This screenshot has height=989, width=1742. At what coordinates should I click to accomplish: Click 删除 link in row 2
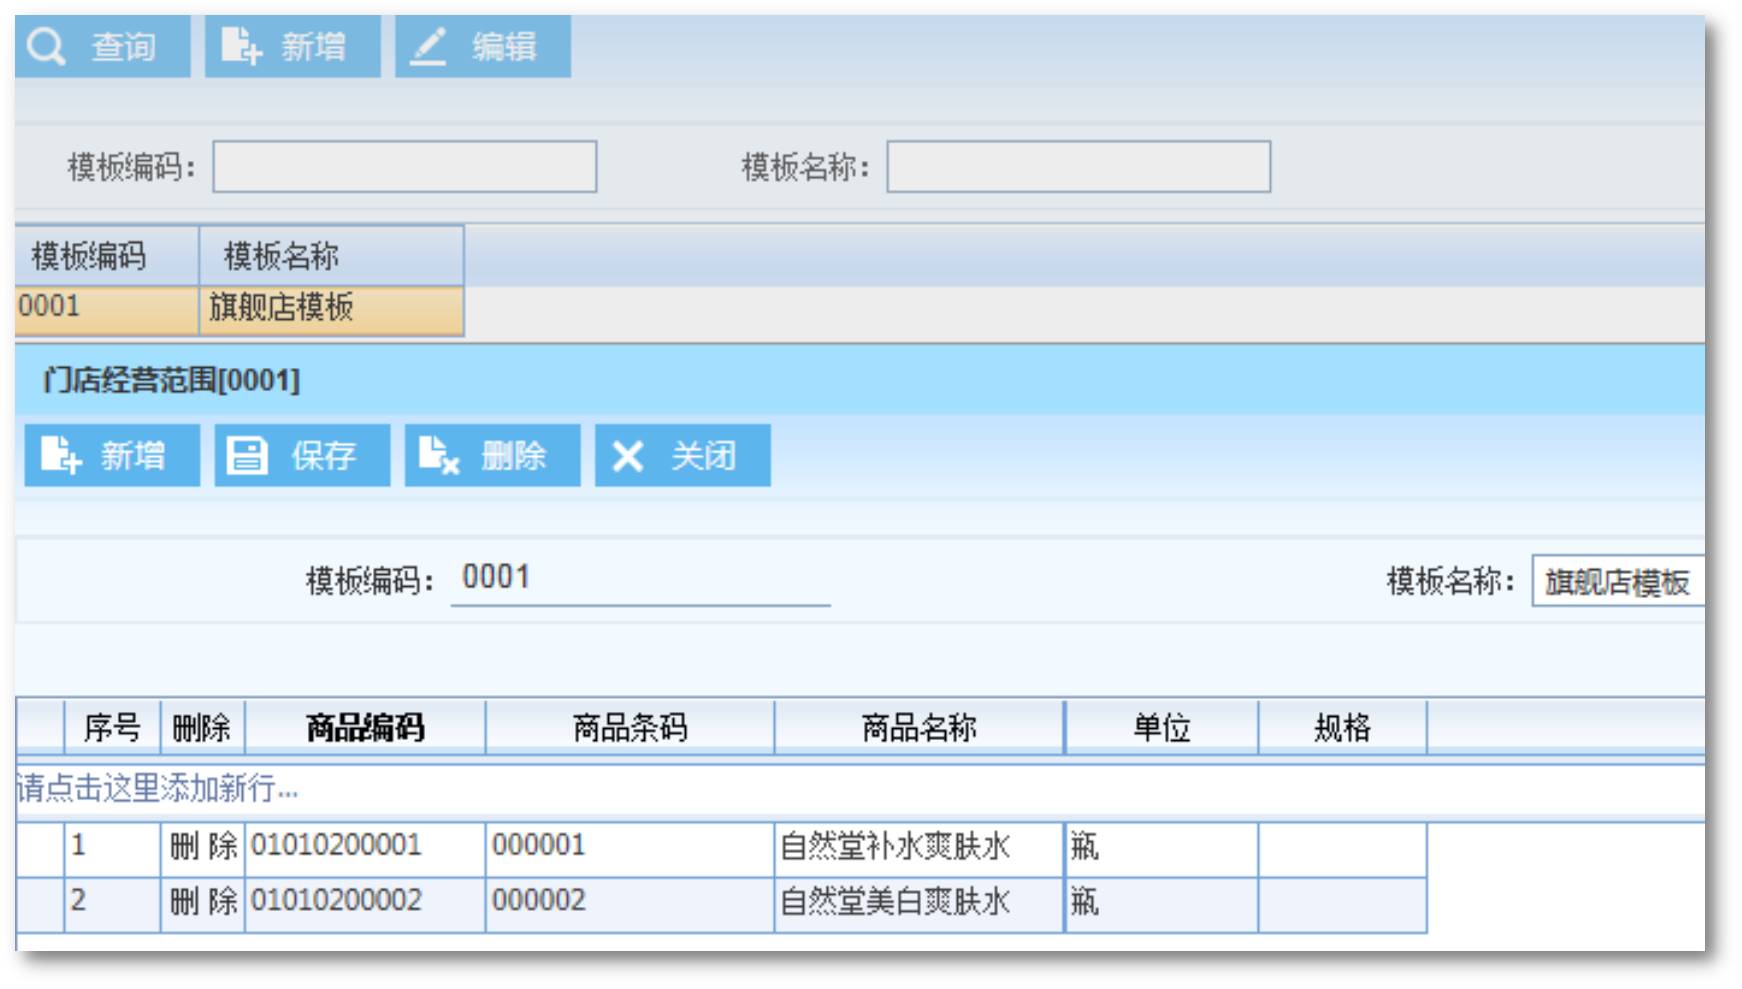point(203,902)
